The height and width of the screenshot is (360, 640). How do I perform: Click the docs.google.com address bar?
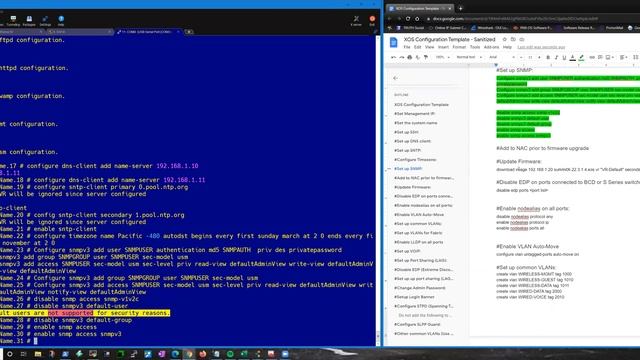[514, 18]
